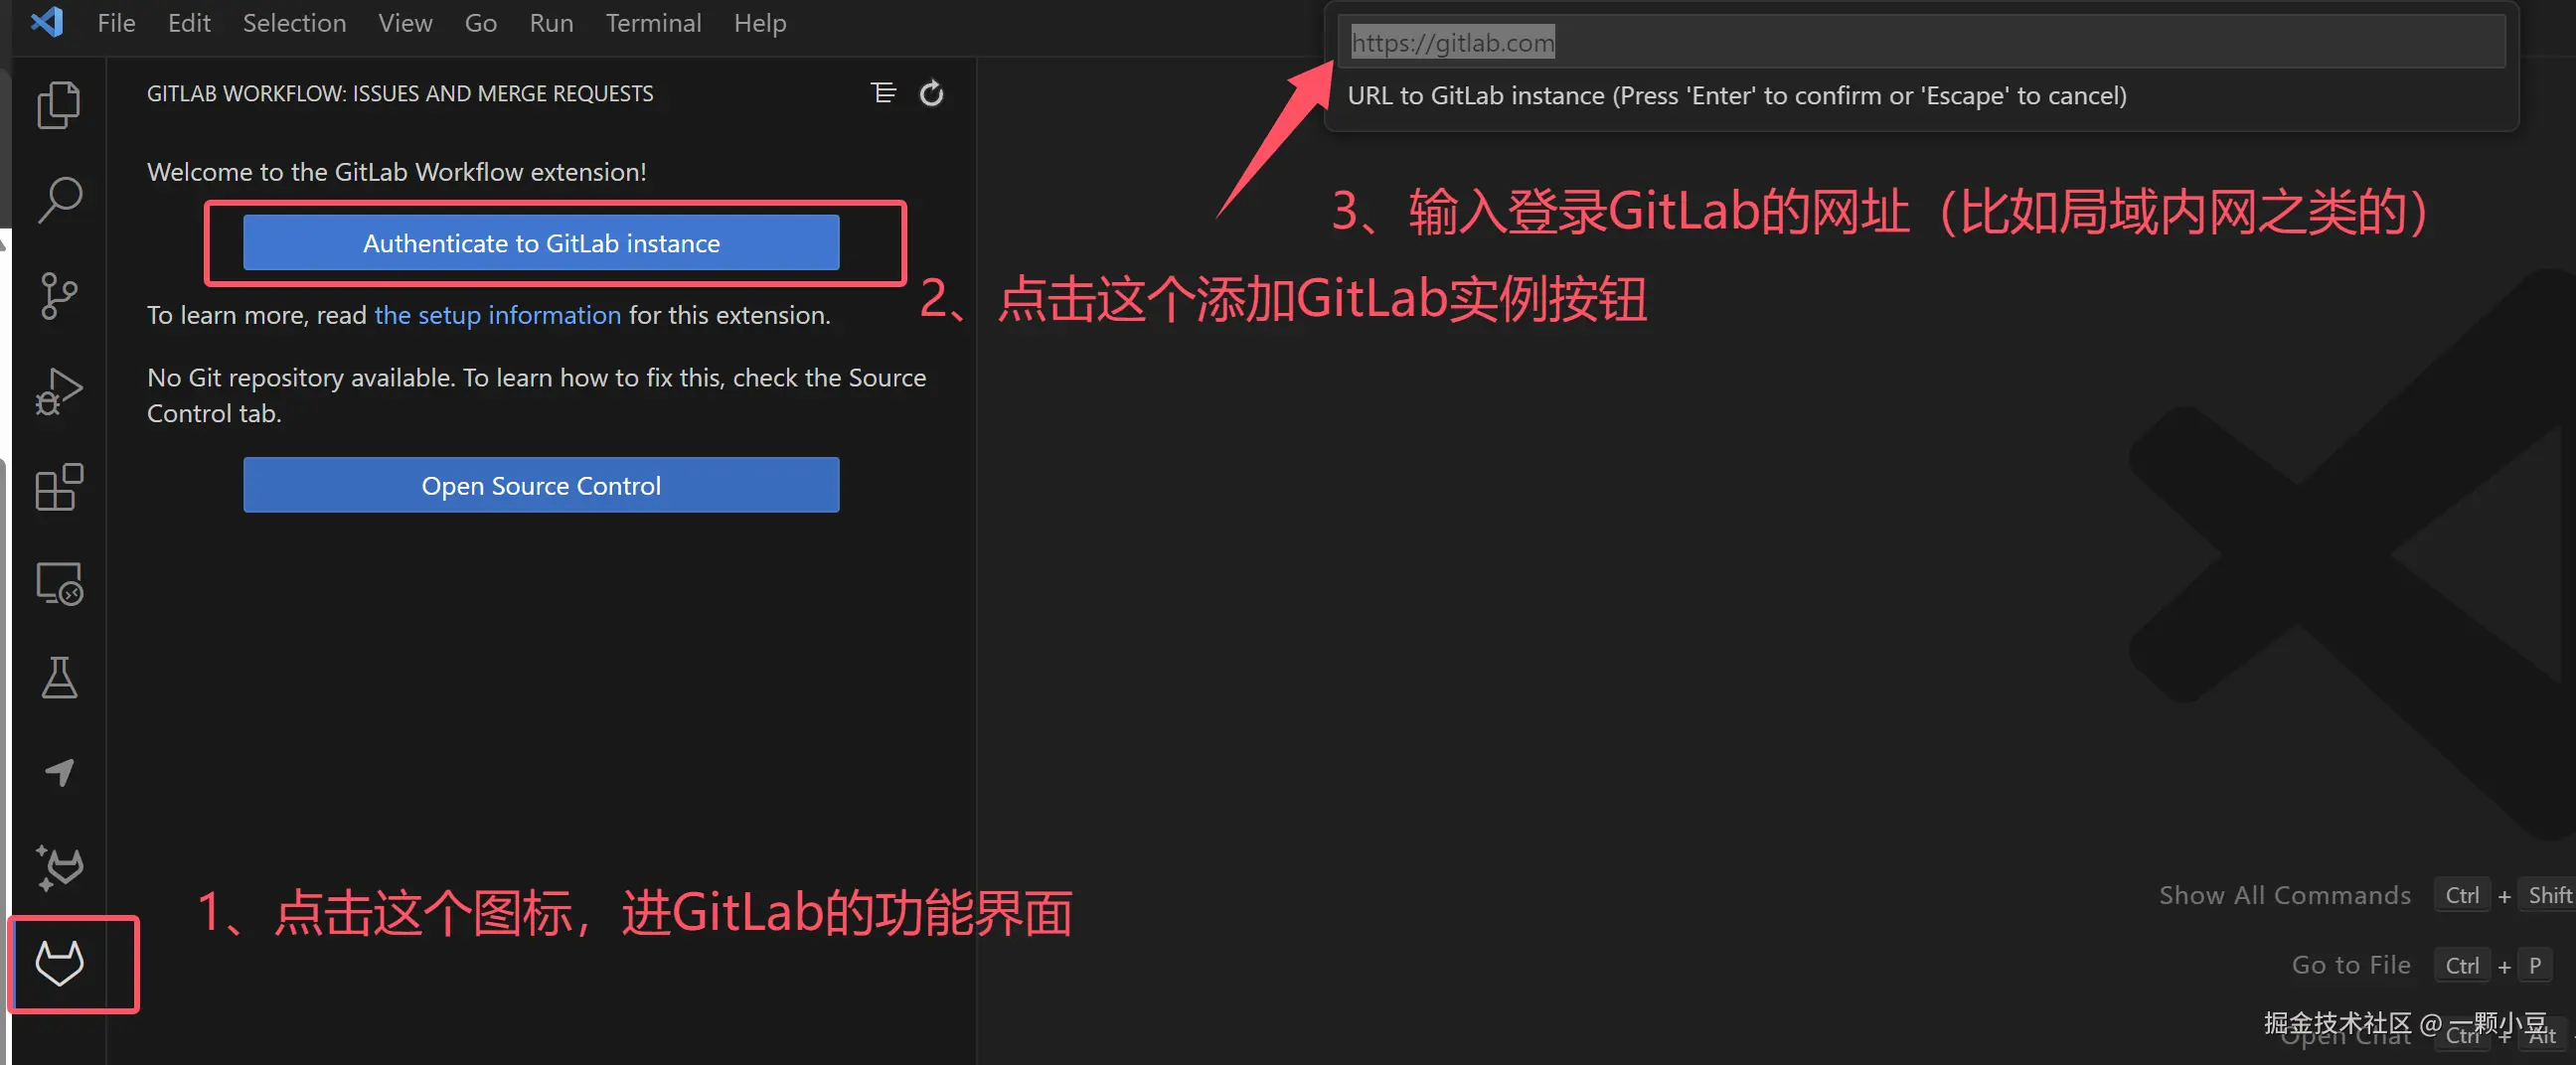Click Authenticate to GitLab instance button
This screenshot has width=2576, height=1065.
541,243
